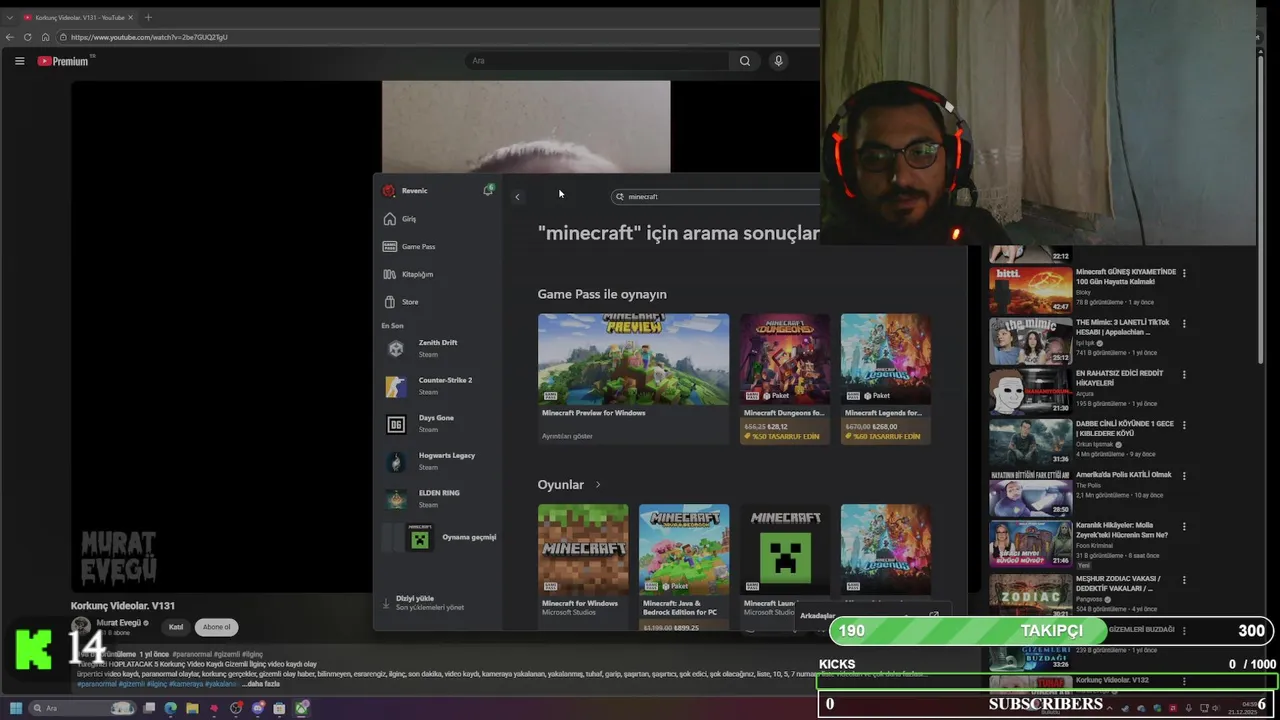Open the Xbox notifications bell

click(488, 190)
